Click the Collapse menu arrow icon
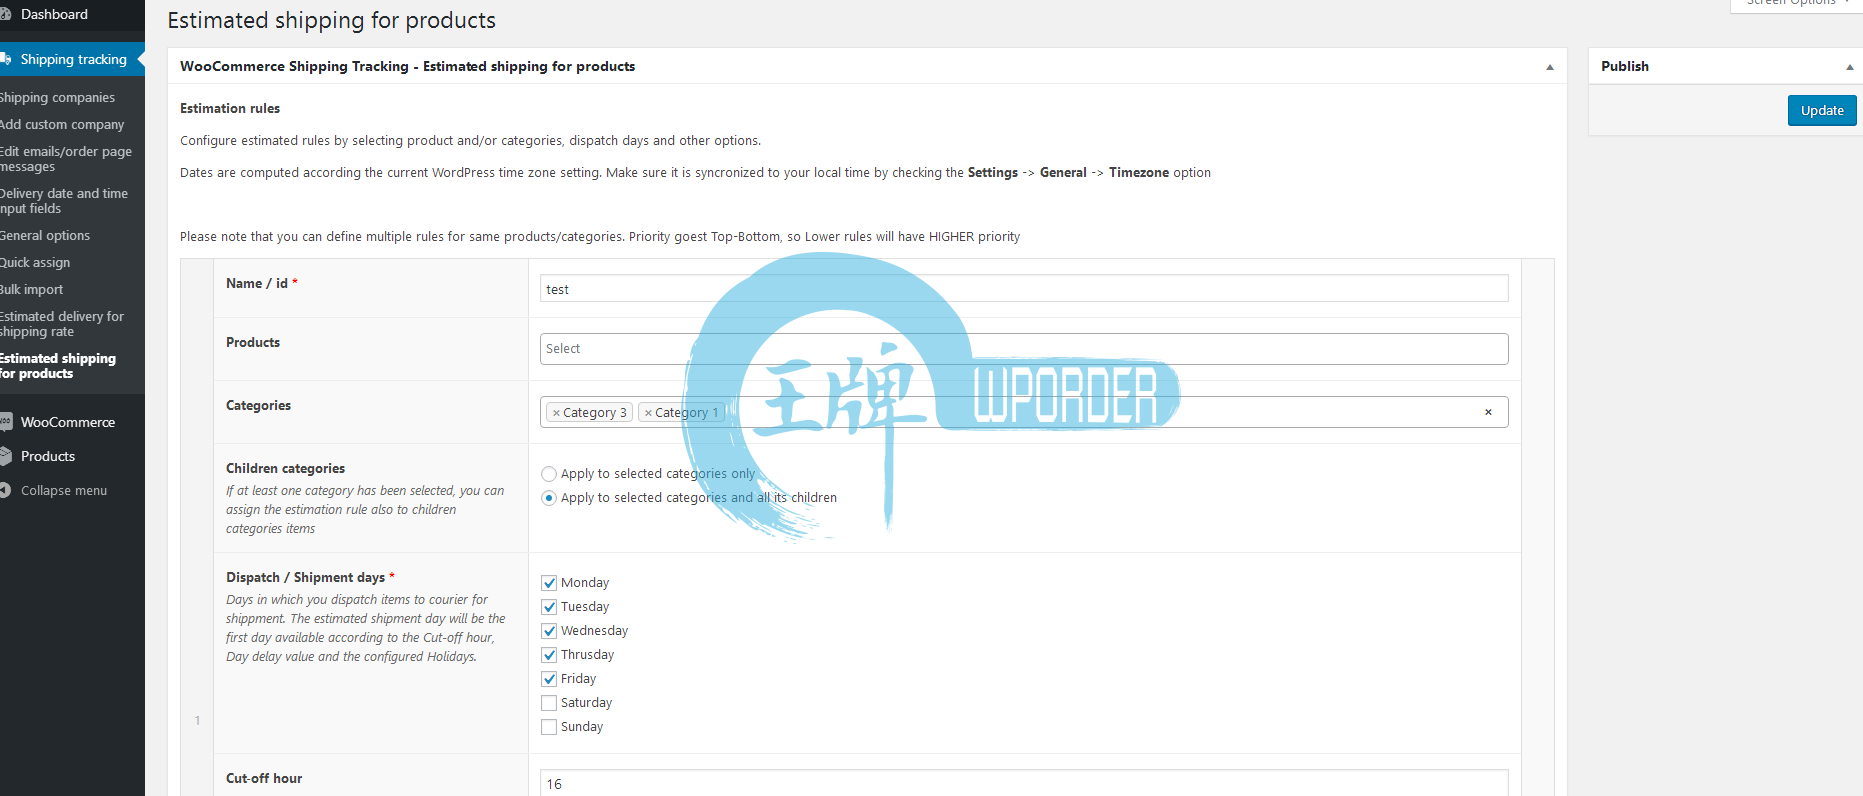The width and height of the screenshot is (1863, 796). (x=5, y=490)
